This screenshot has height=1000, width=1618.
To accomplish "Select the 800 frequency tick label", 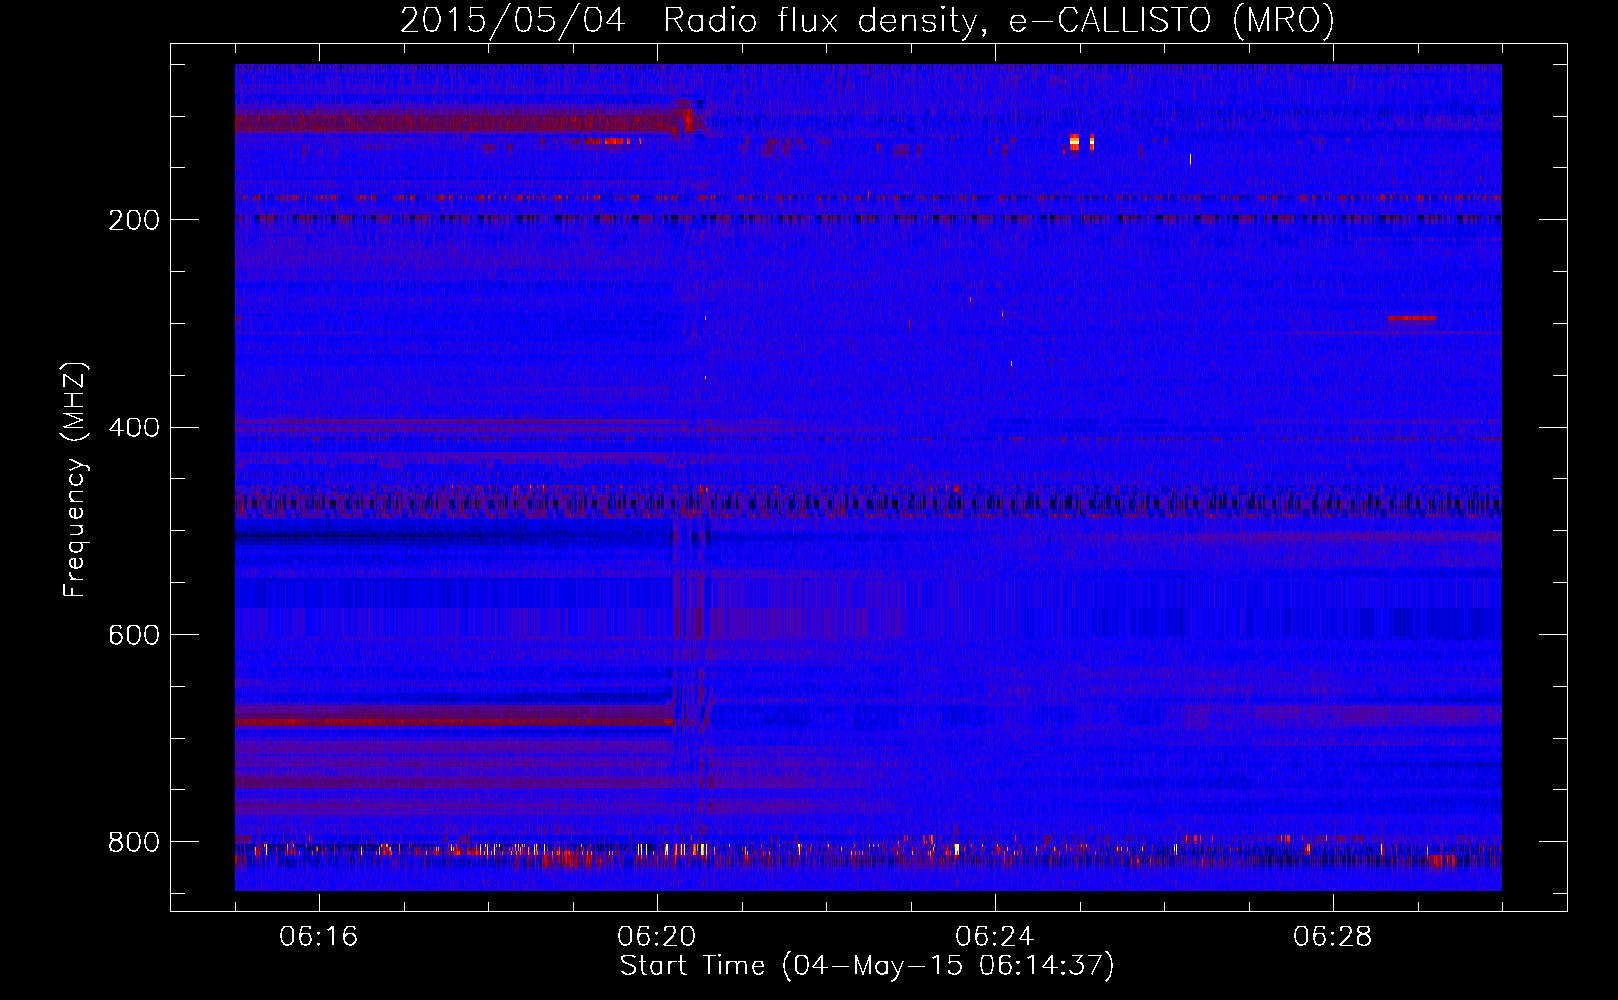I will (x=133, y=843).
